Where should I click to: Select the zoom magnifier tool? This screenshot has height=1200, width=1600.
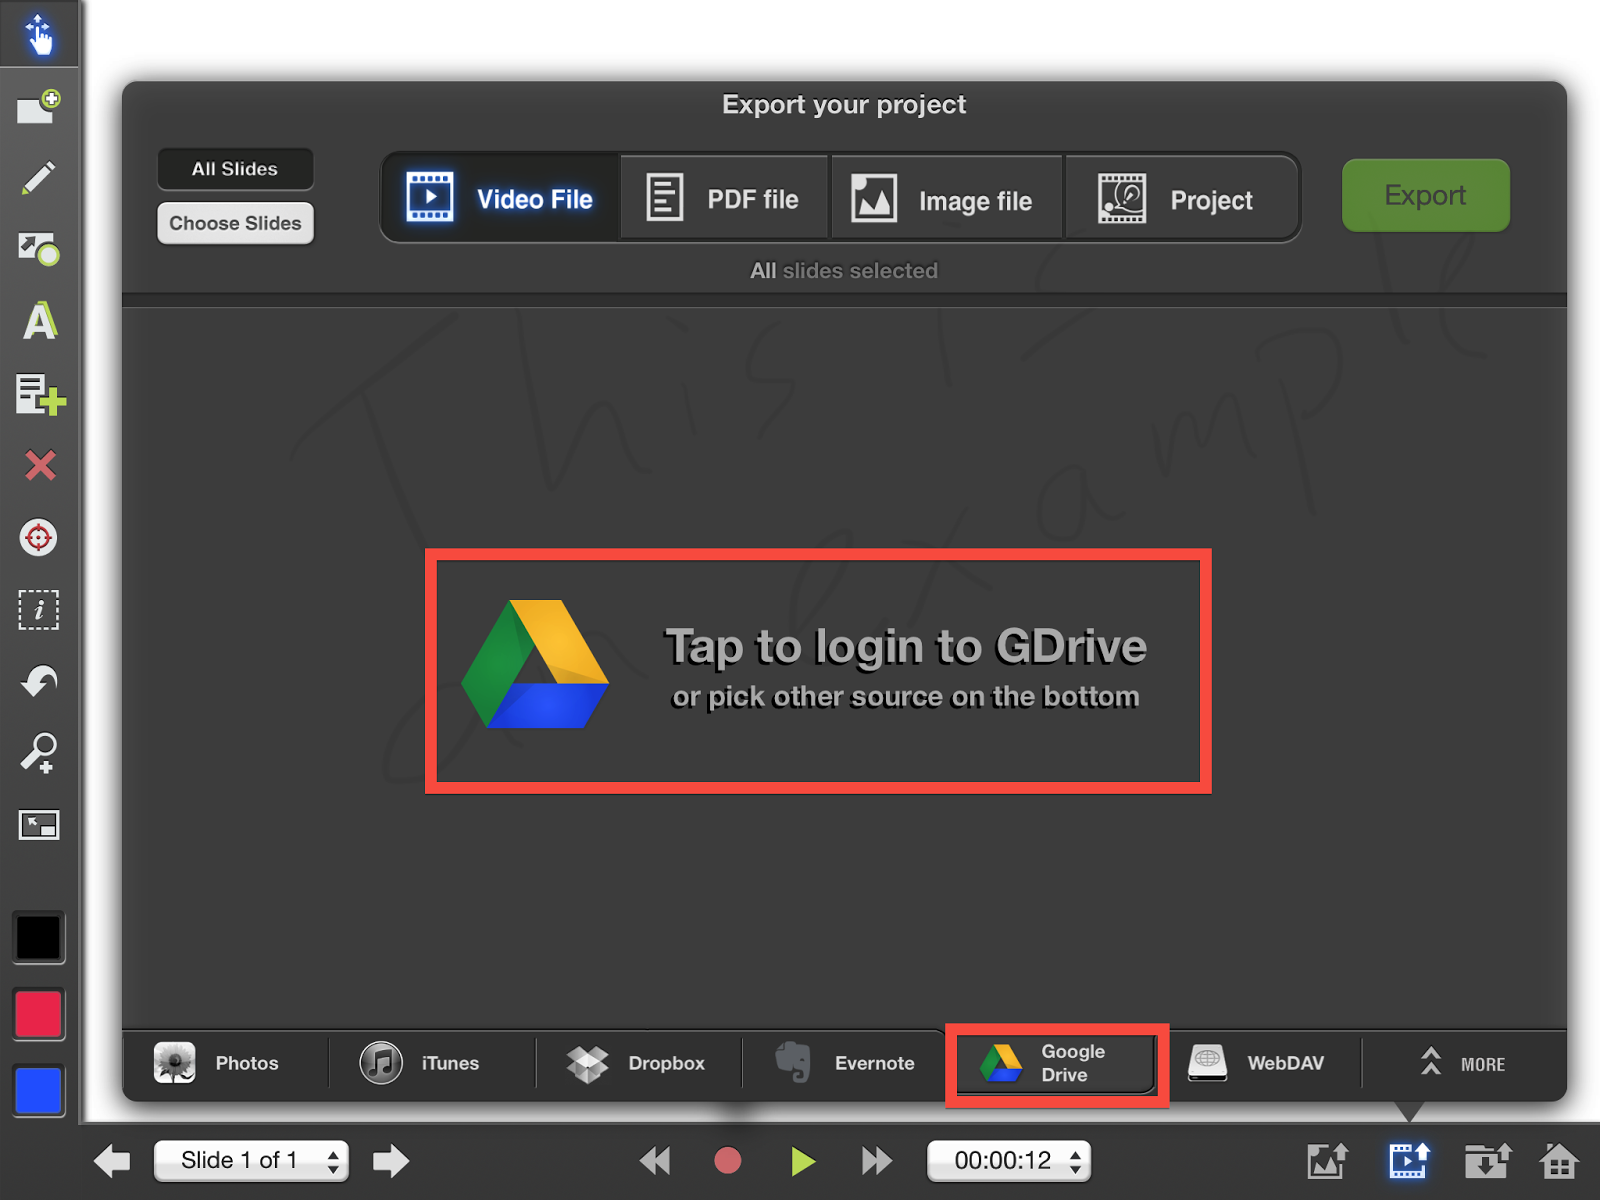(39, 753)
